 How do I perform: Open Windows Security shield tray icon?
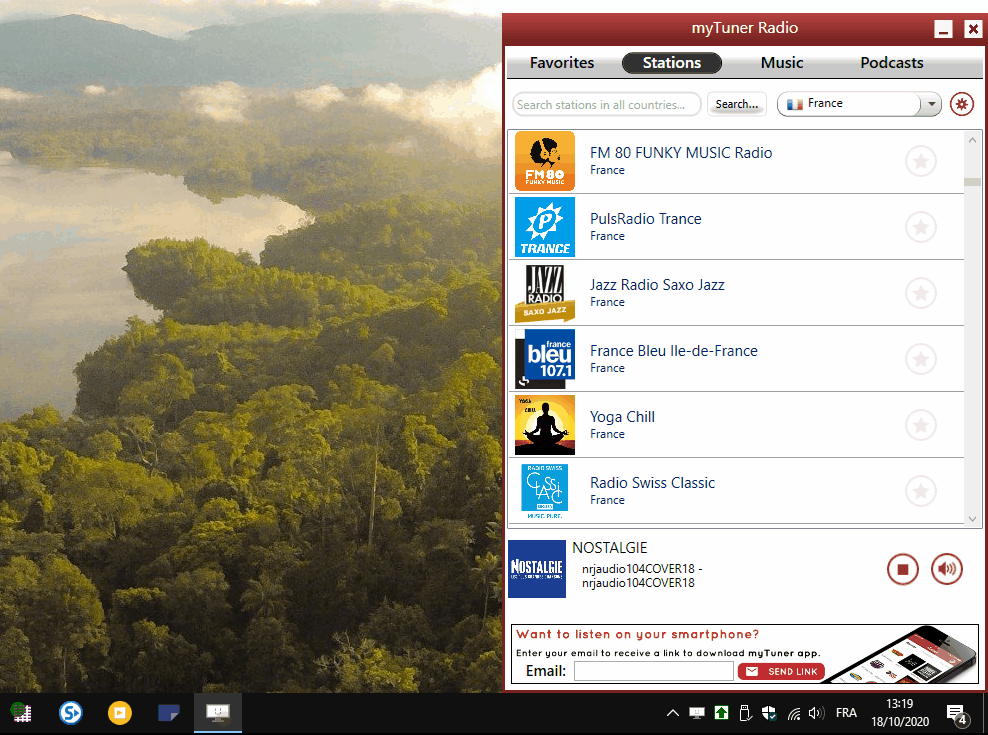769,713
